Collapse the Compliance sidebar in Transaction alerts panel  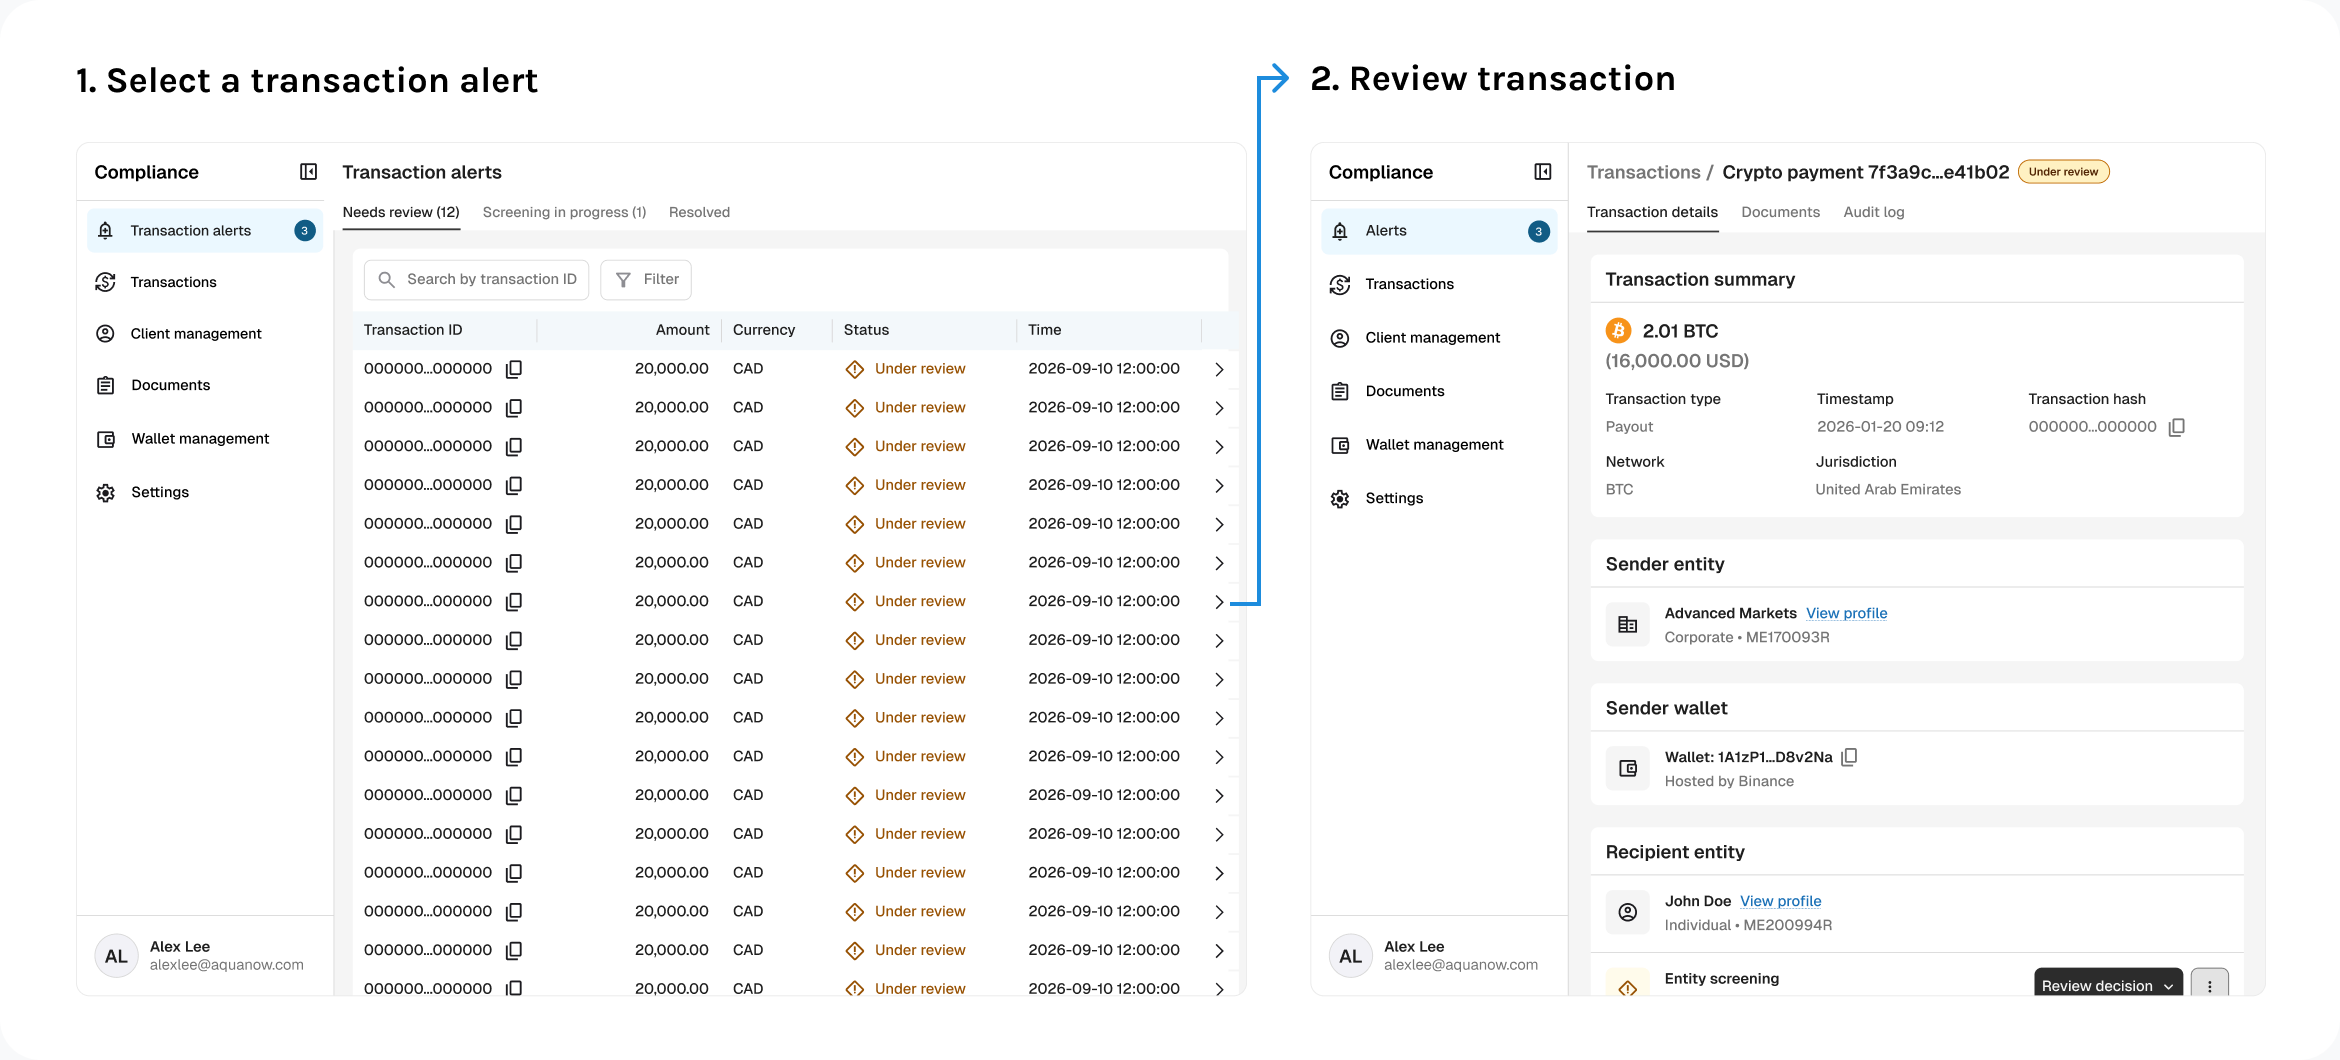click(x=308, y=172)
